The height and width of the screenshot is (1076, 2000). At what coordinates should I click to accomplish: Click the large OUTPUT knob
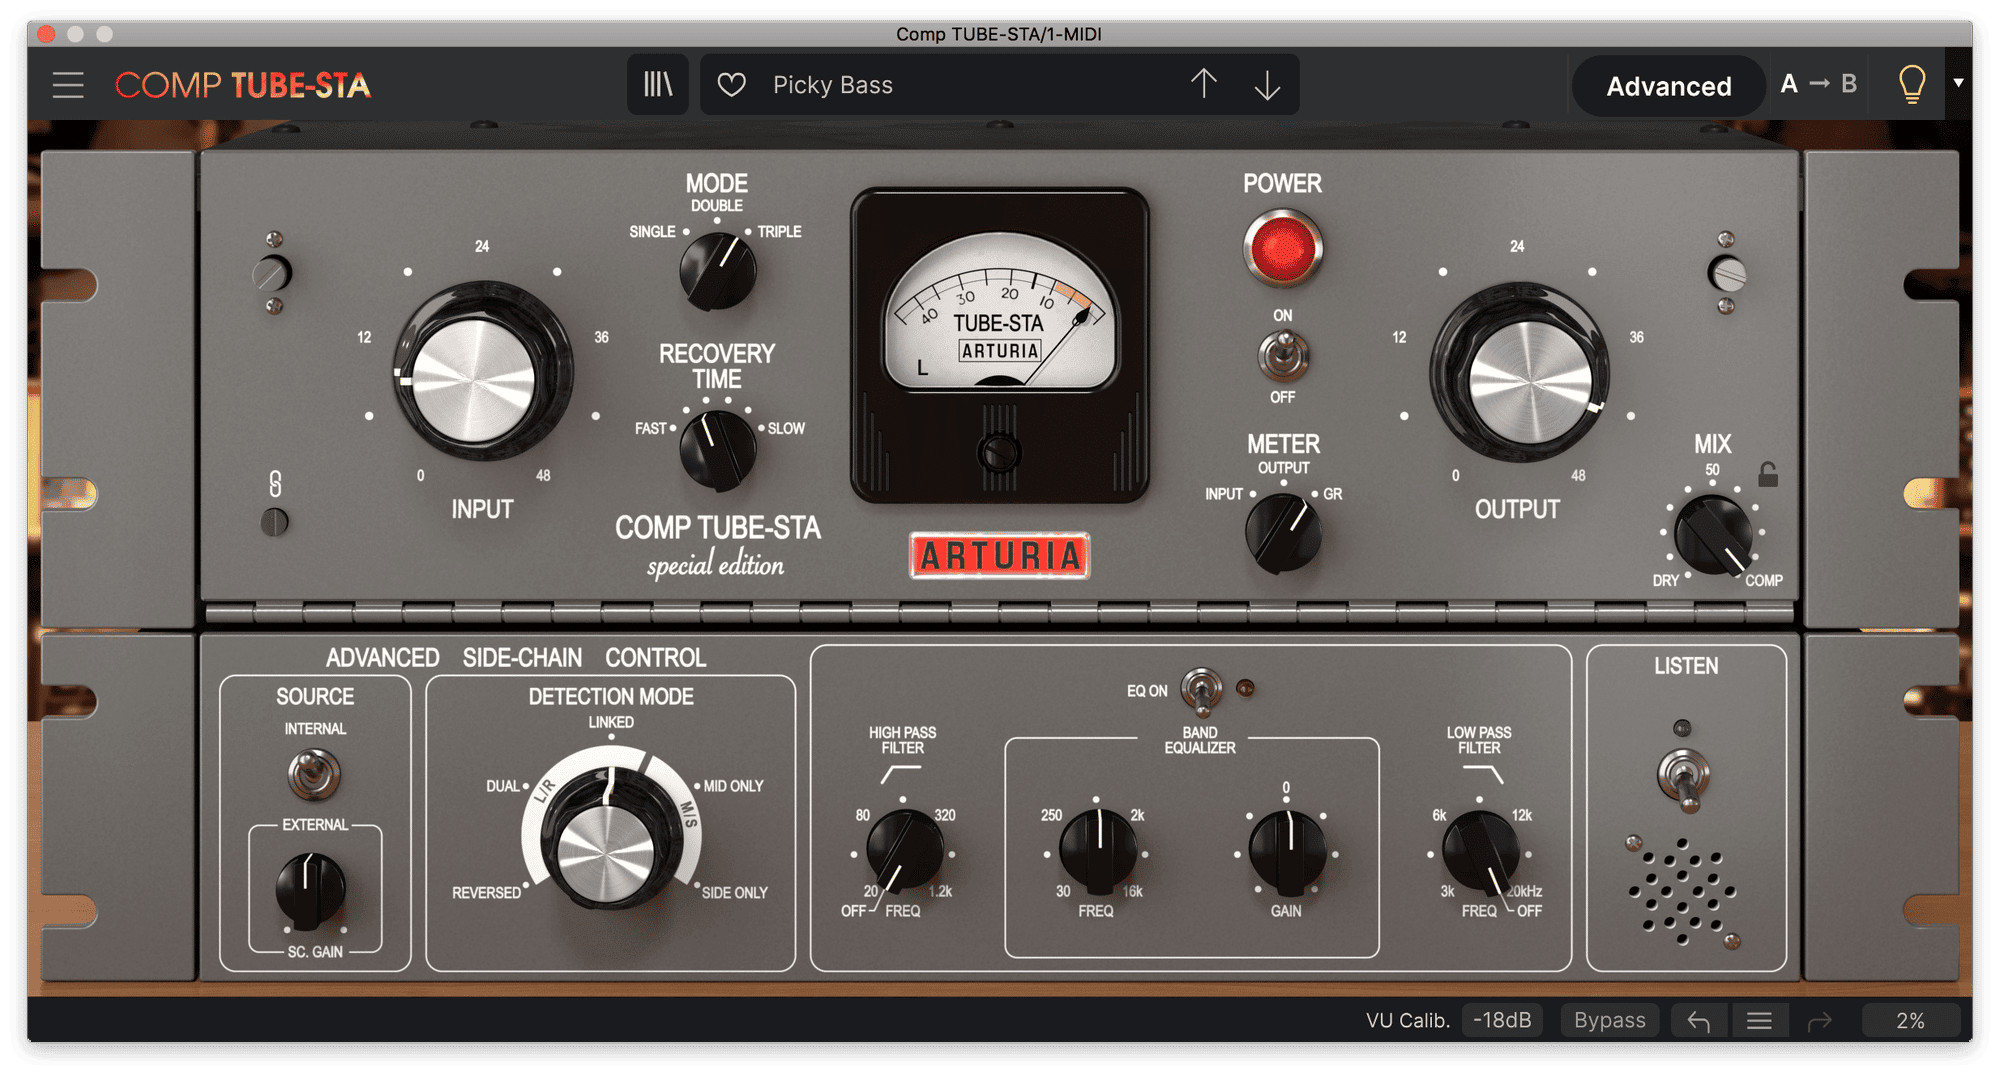coord(1518,372)
